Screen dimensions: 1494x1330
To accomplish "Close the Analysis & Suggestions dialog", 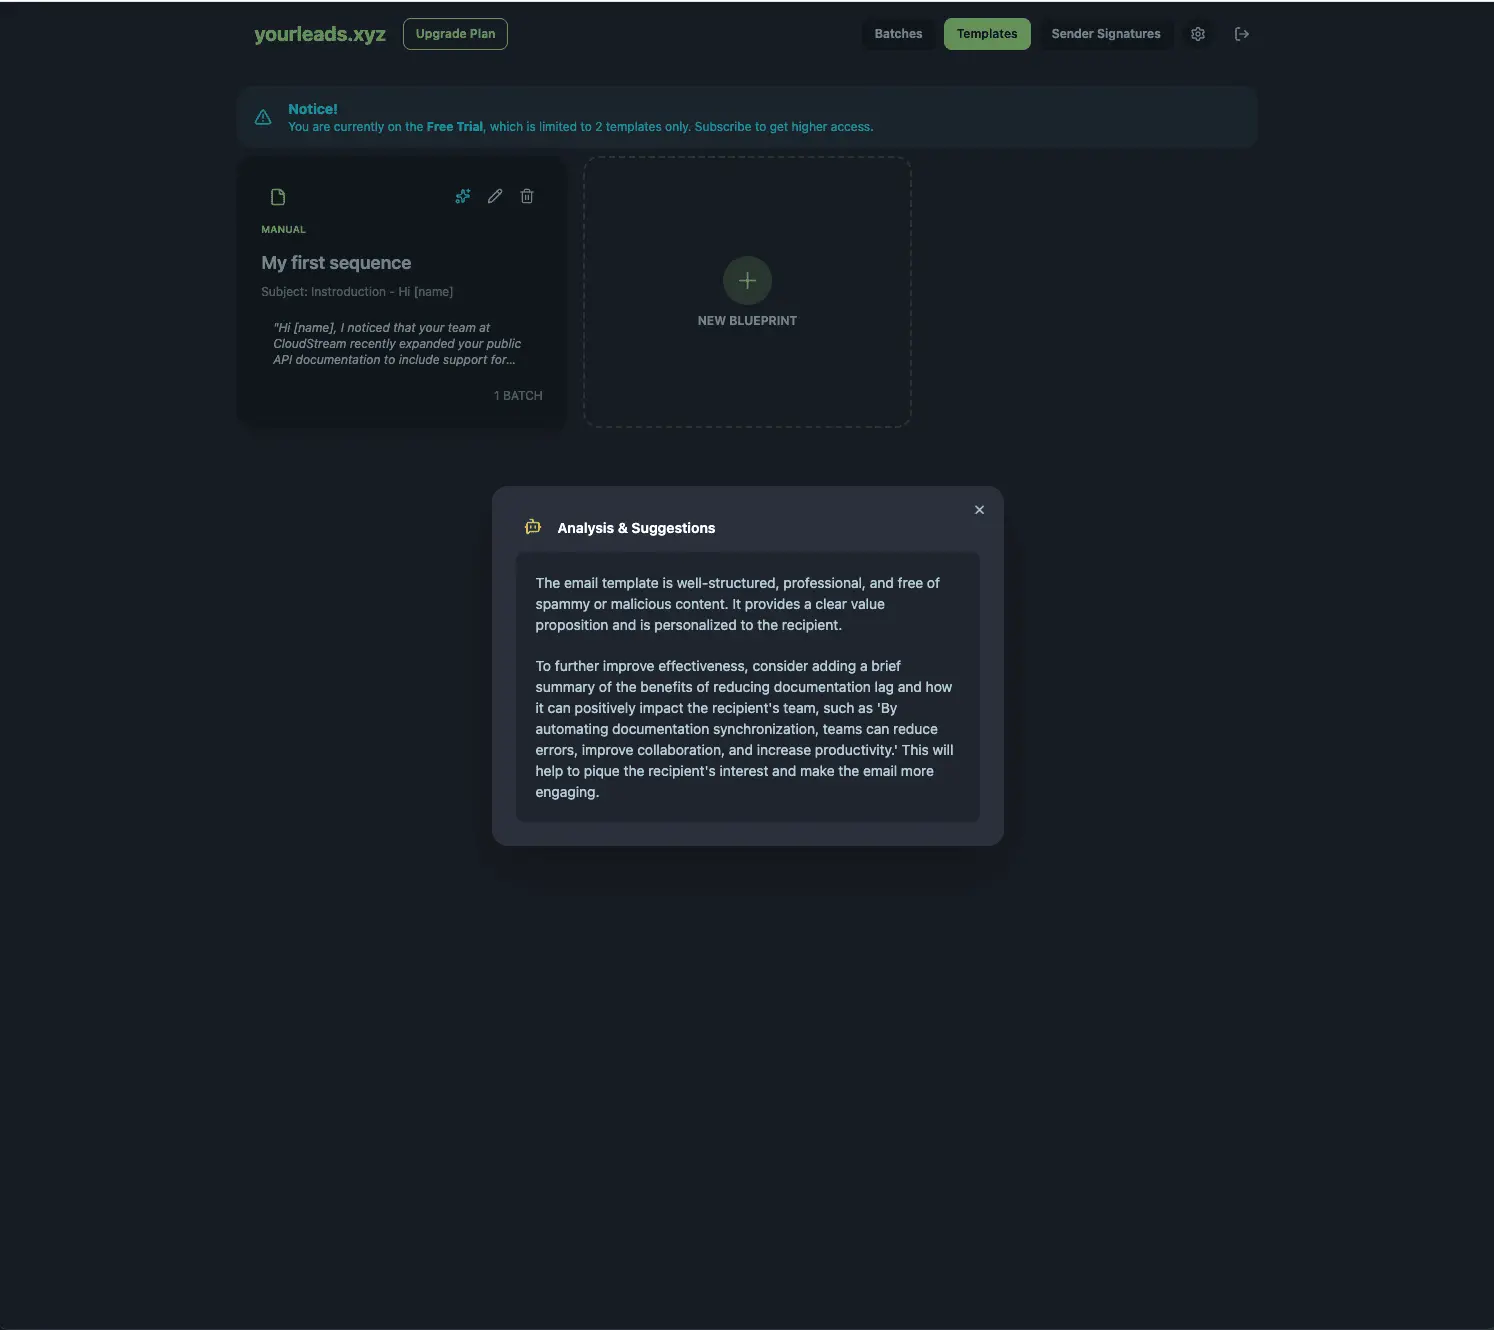I will coord(979,510).
